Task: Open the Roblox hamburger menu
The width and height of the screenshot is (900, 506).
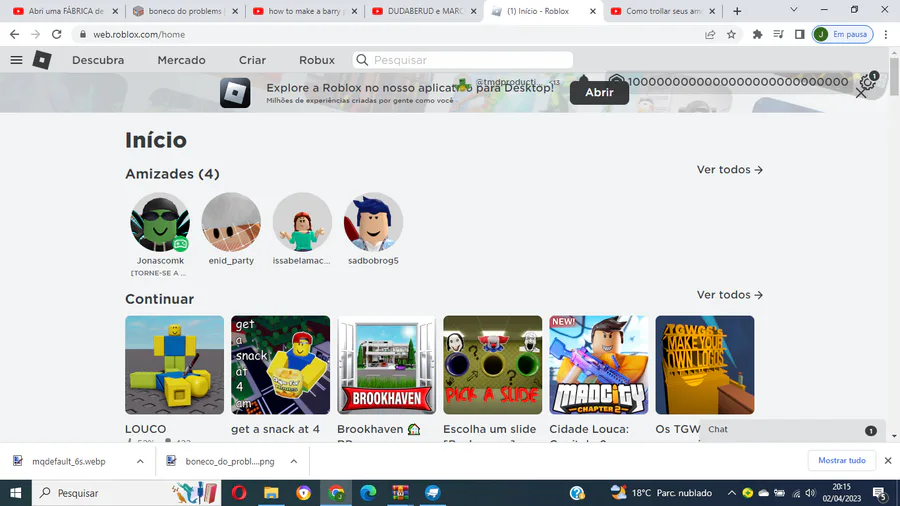Action: 16,60
